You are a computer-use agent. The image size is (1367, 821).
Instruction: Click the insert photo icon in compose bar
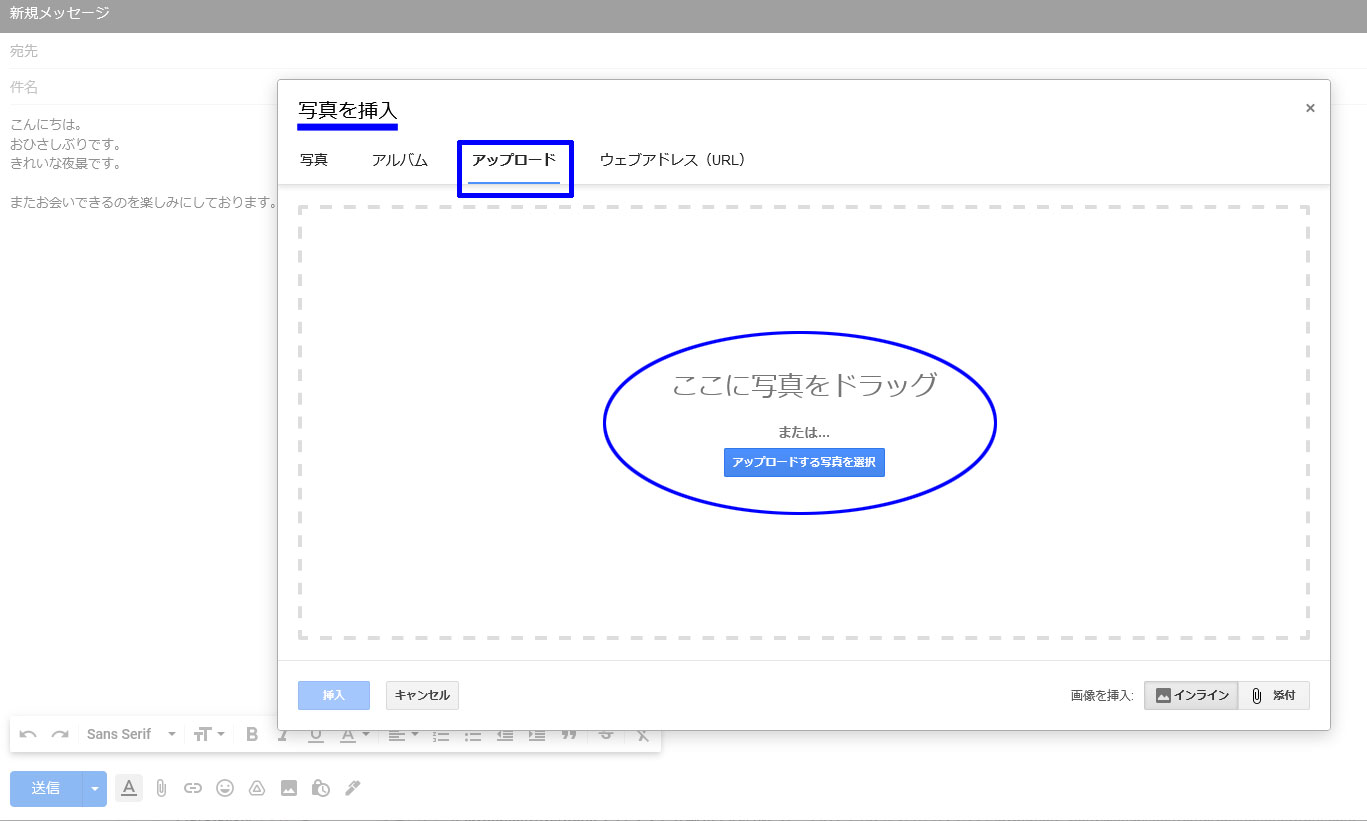click(x=289, y=788)
